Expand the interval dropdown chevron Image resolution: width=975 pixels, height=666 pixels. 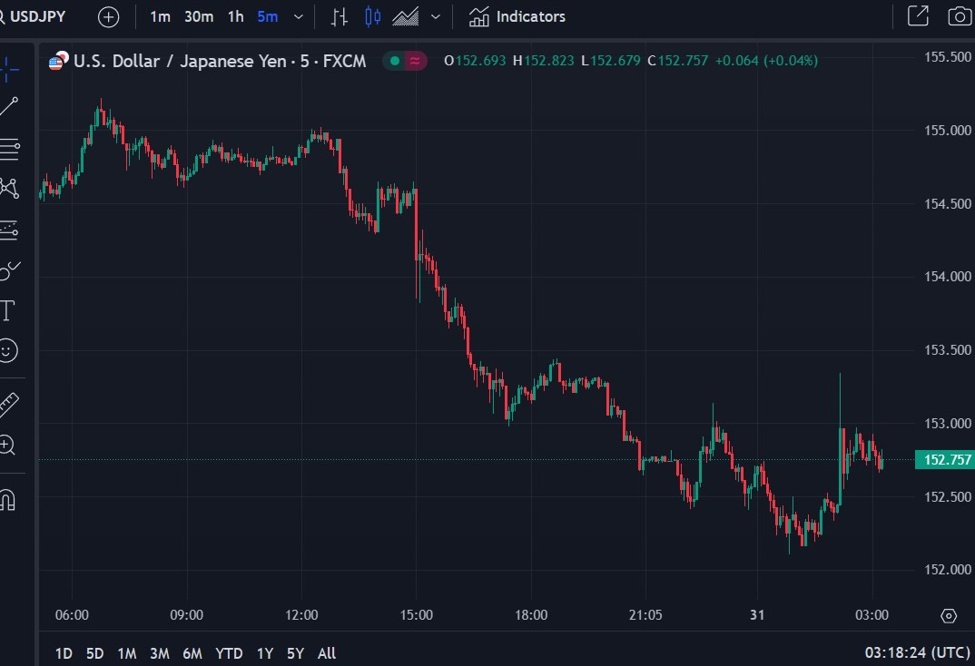point(297,16)
